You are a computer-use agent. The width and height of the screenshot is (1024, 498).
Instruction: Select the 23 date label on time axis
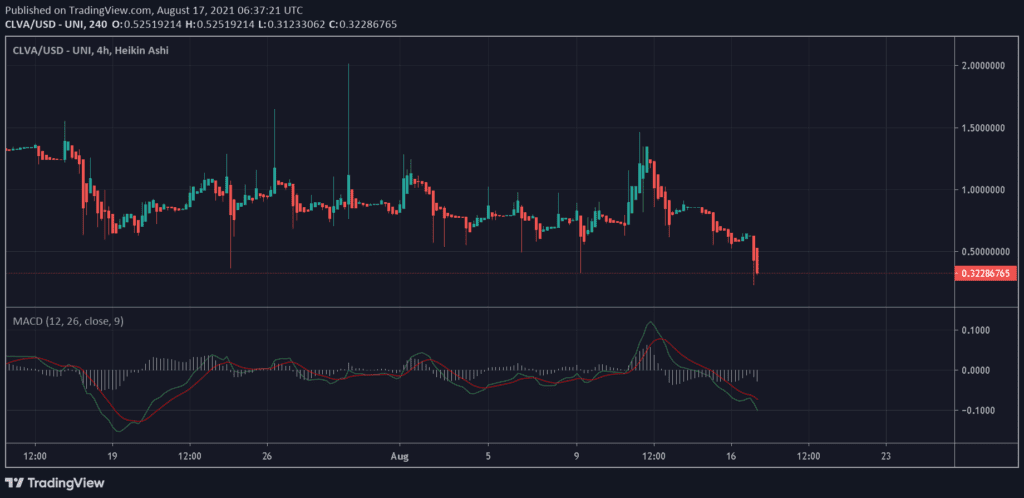tap(886, 454)
